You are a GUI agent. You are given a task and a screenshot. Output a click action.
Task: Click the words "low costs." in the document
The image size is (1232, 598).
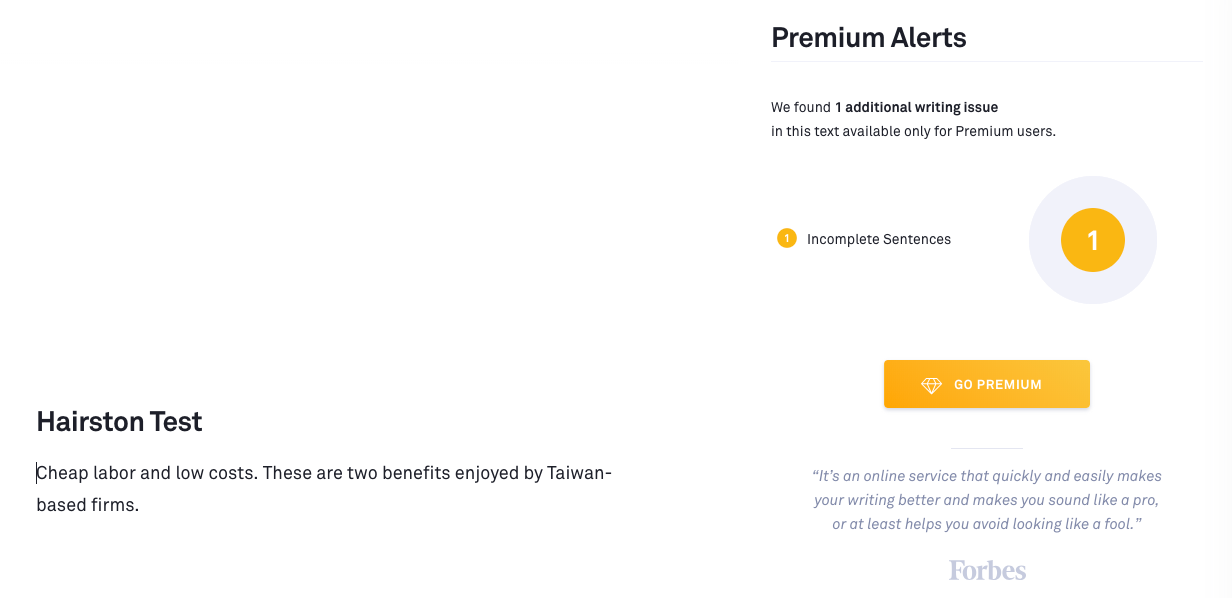217,473
